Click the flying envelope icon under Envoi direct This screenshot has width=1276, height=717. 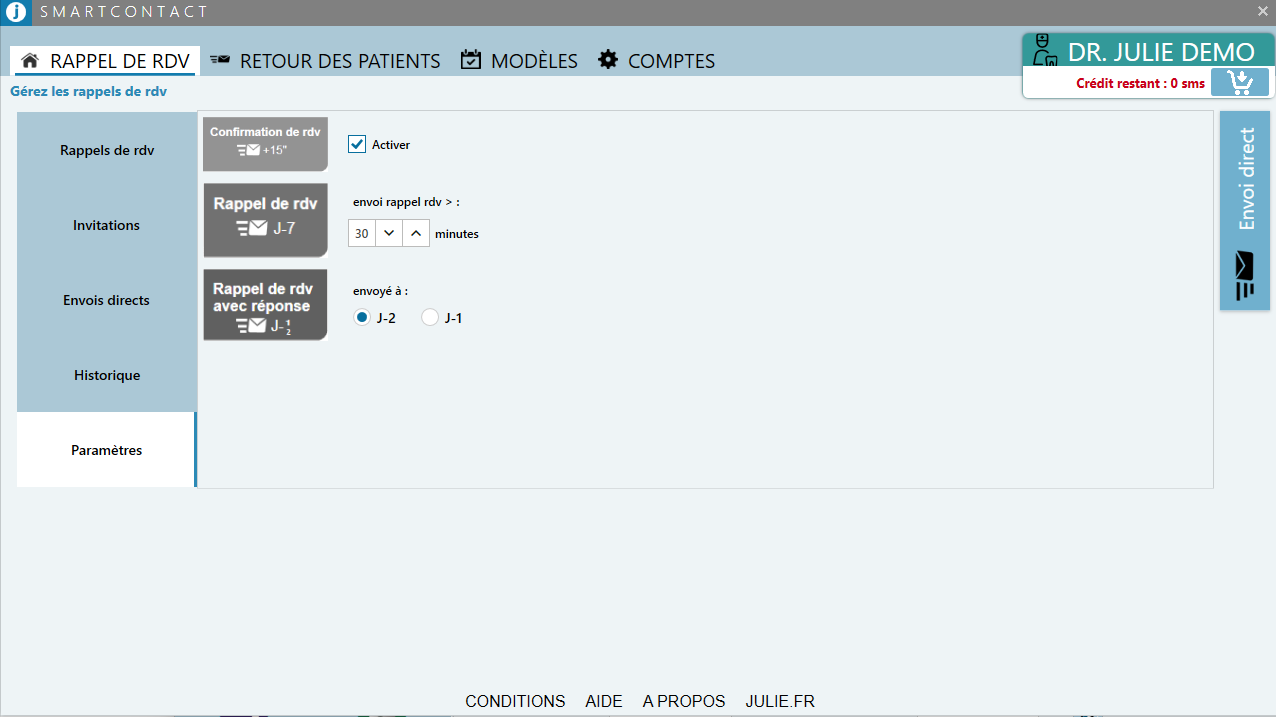(x=1245, y=275)
